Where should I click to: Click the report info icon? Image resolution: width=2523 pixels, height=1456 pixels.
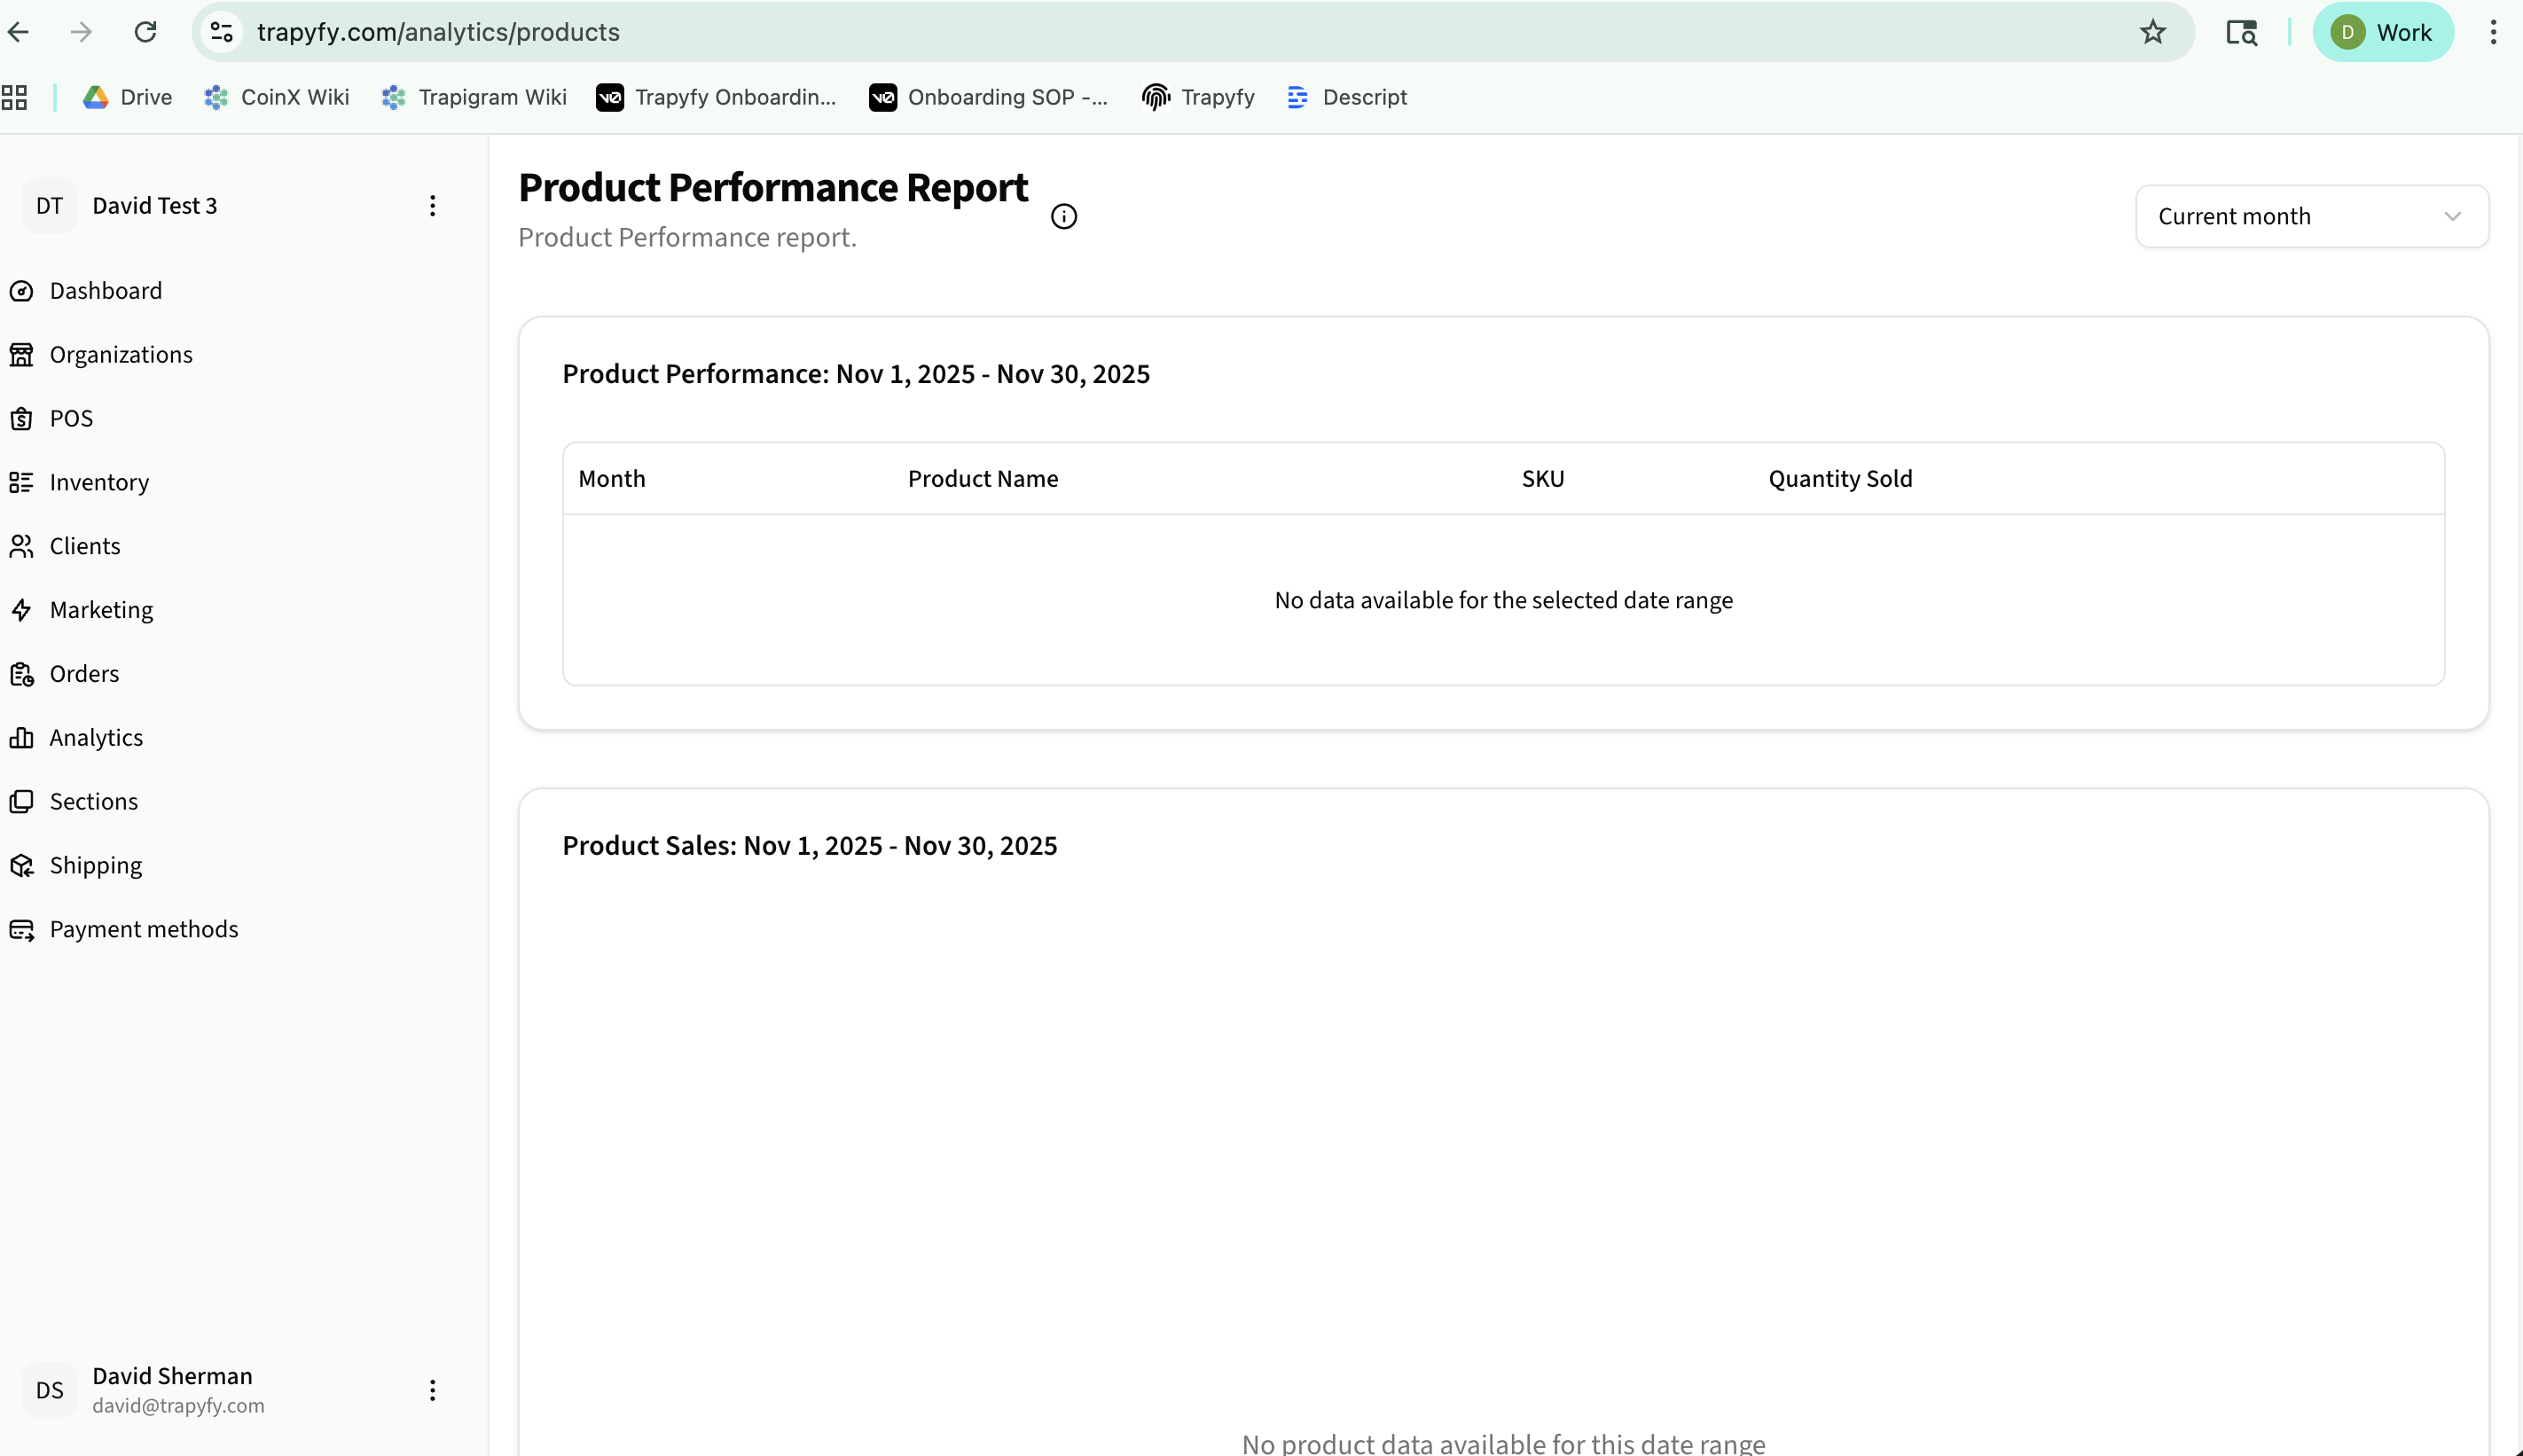pos(1063,217)
